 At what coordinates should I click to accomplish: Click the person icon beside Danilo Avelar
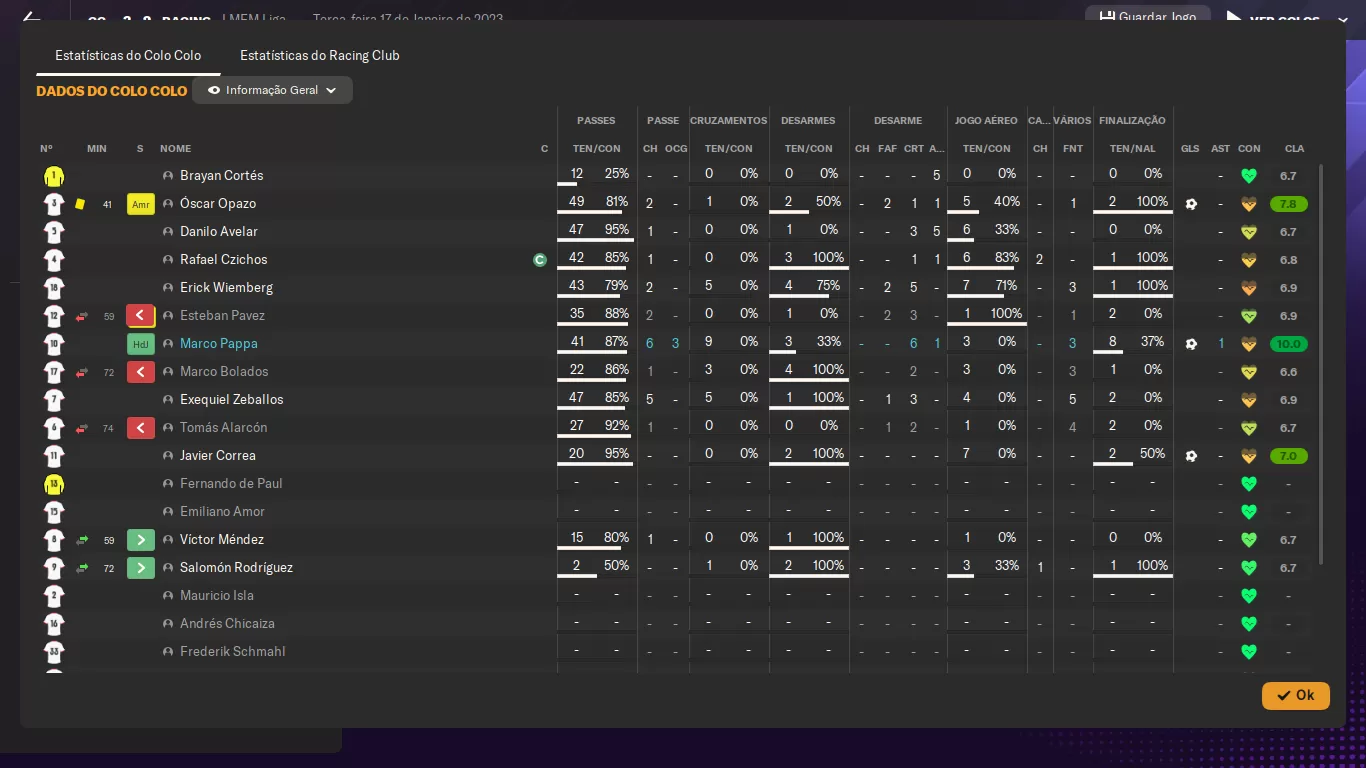(x=168, y=232)
